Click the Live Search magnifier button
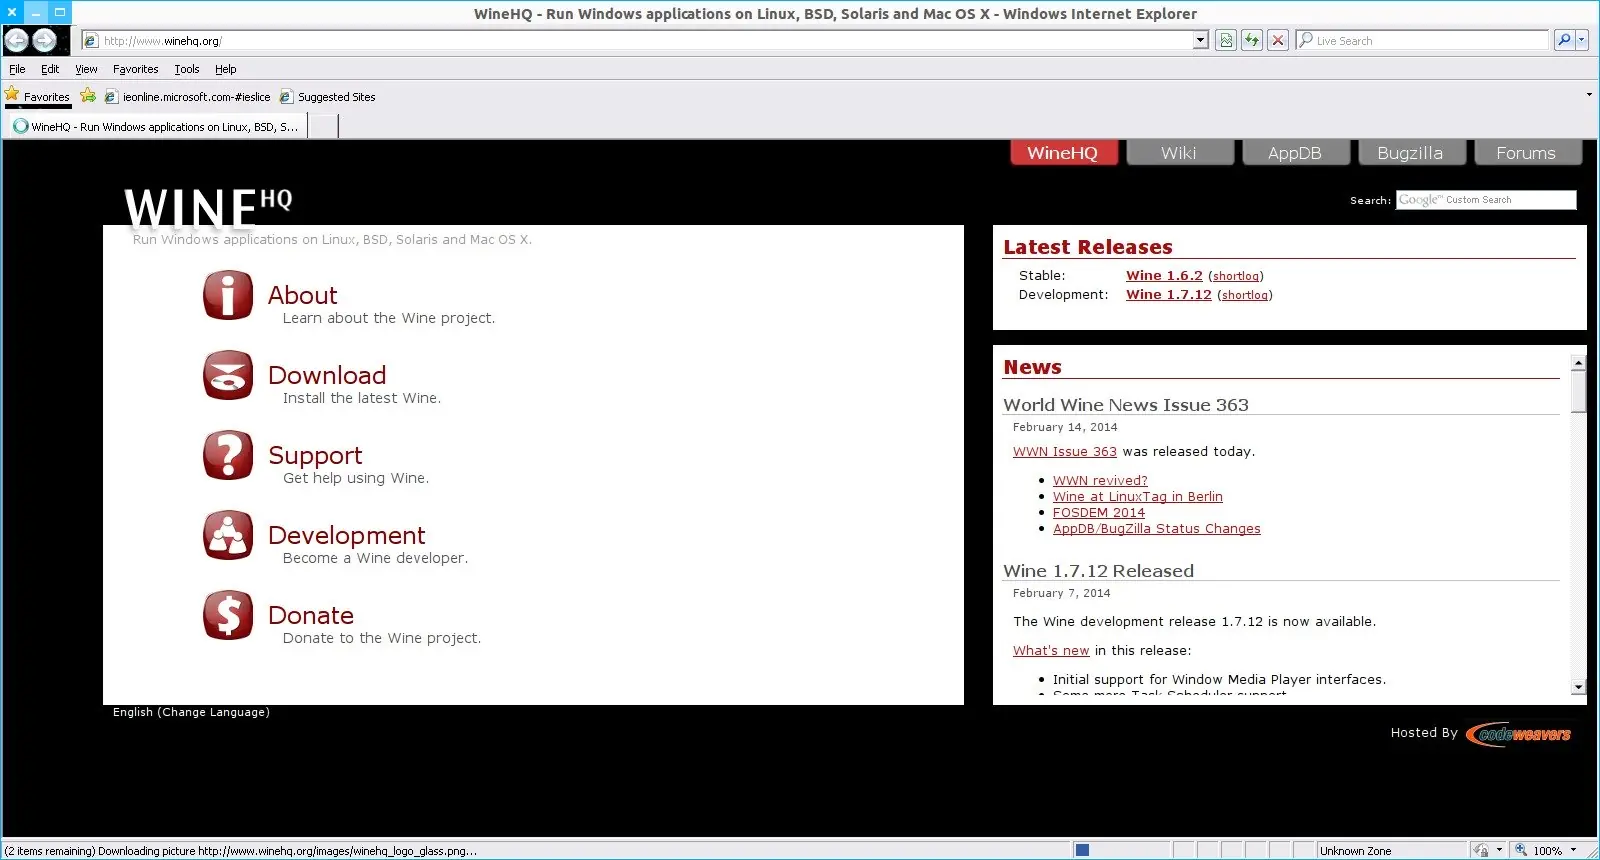The height and width of the screenshot is (860, 1600). click(x=1564, y=40)
